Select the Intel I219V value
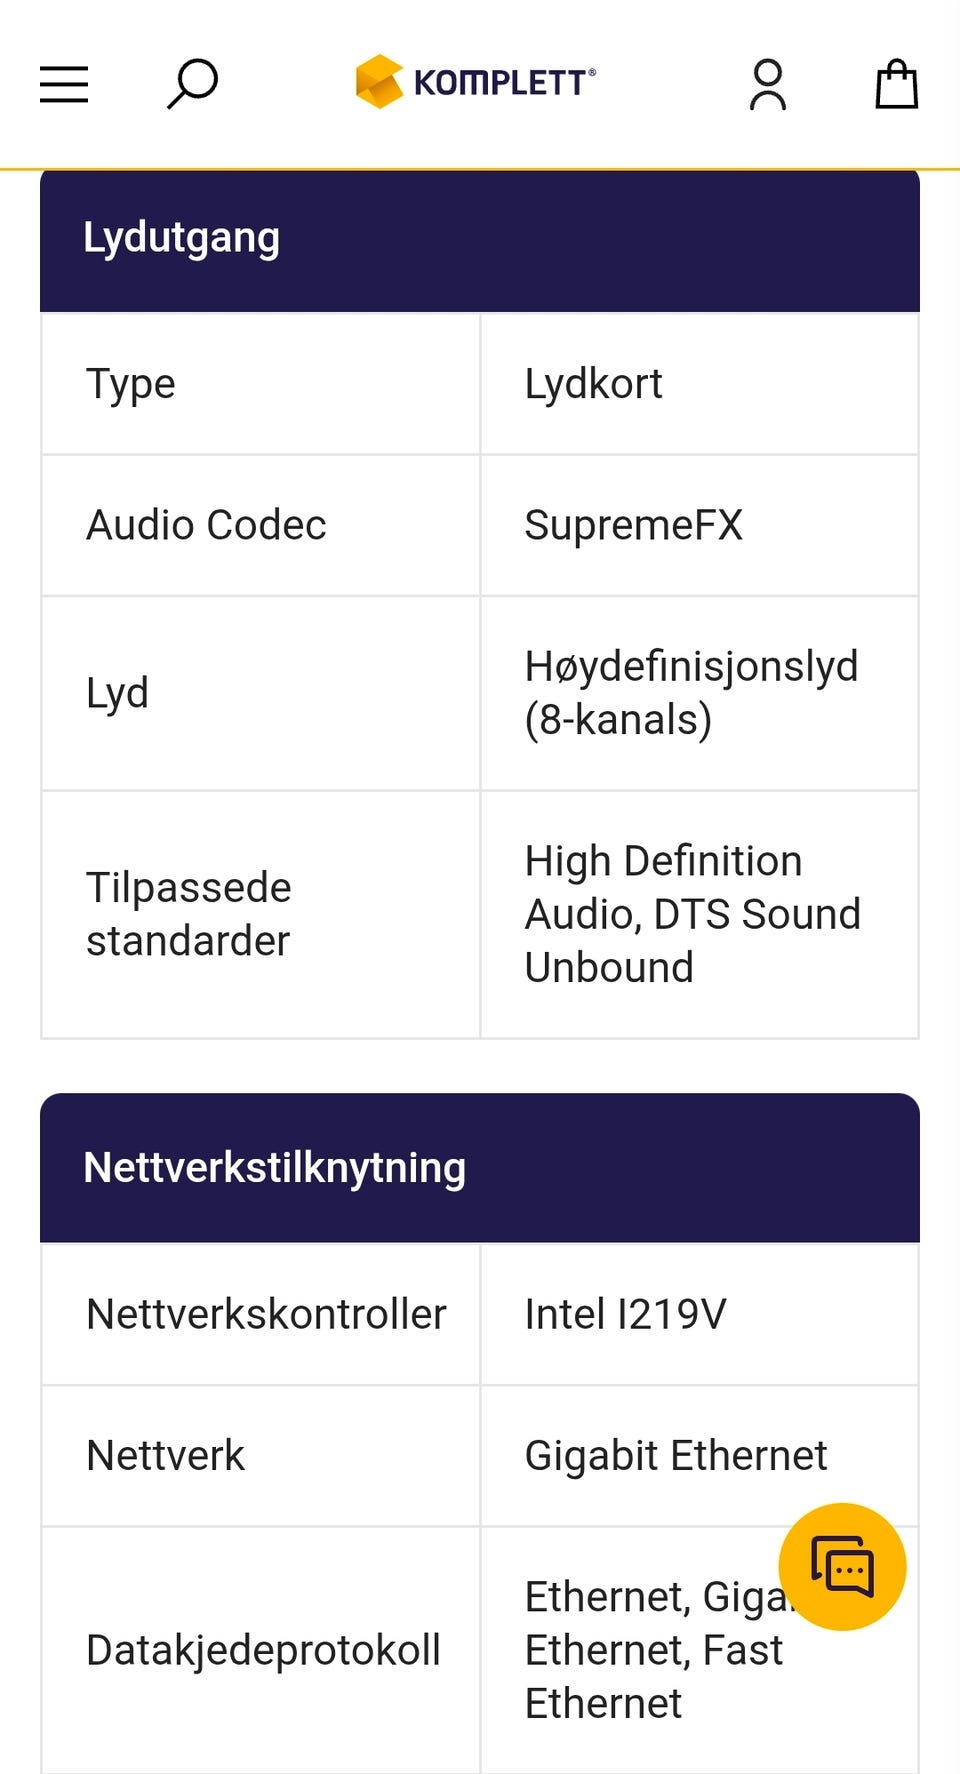Screen dimensions: 960x1774 coord(626,1315)
